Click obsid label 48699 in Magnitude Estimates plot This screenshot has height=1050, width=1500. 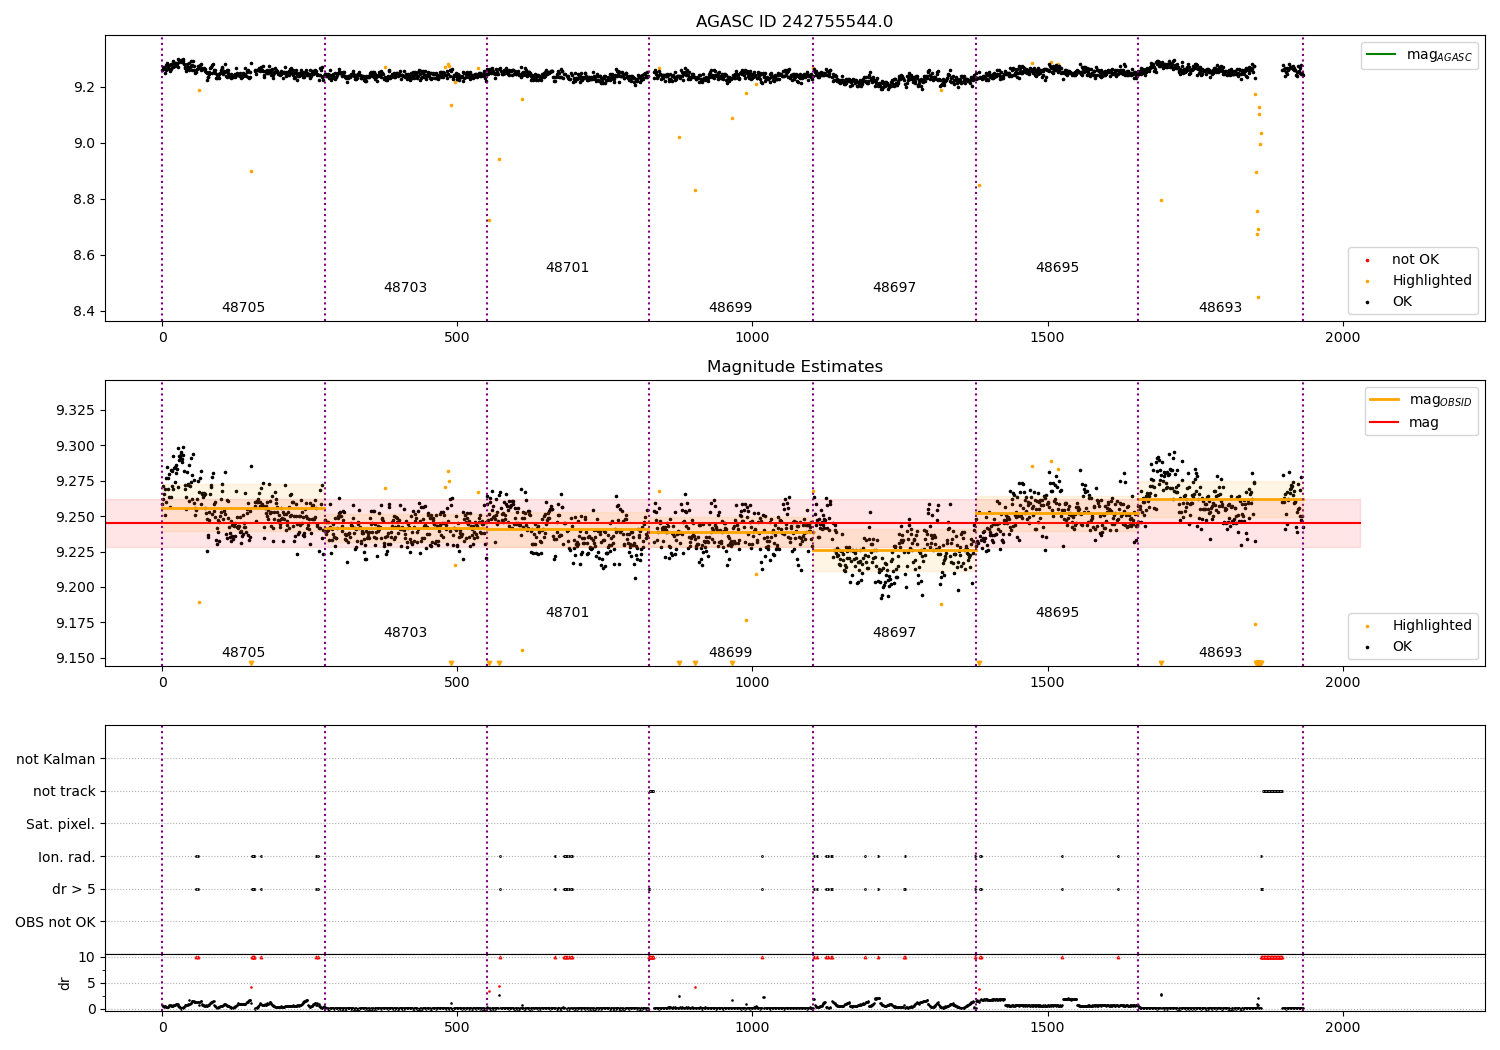[730, 653]
